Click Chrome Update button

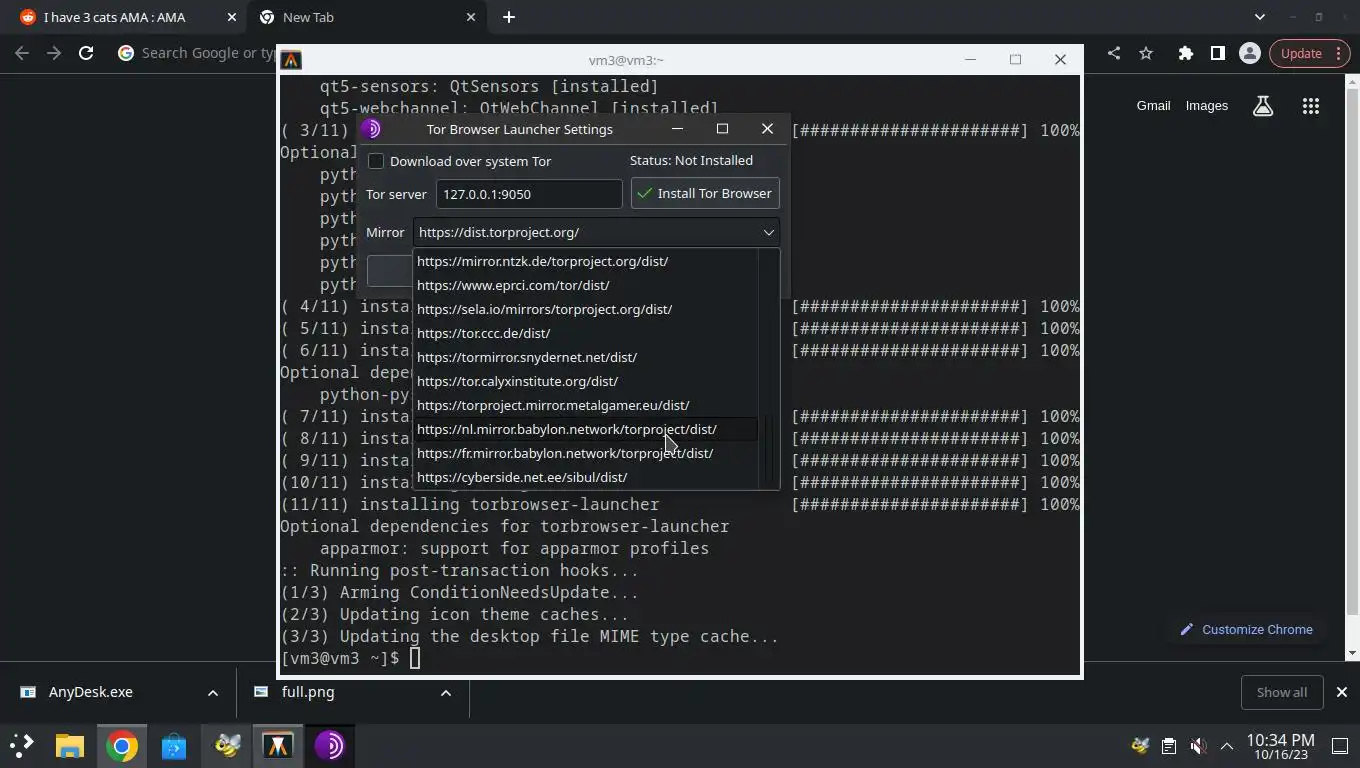tap(1301, 53)
